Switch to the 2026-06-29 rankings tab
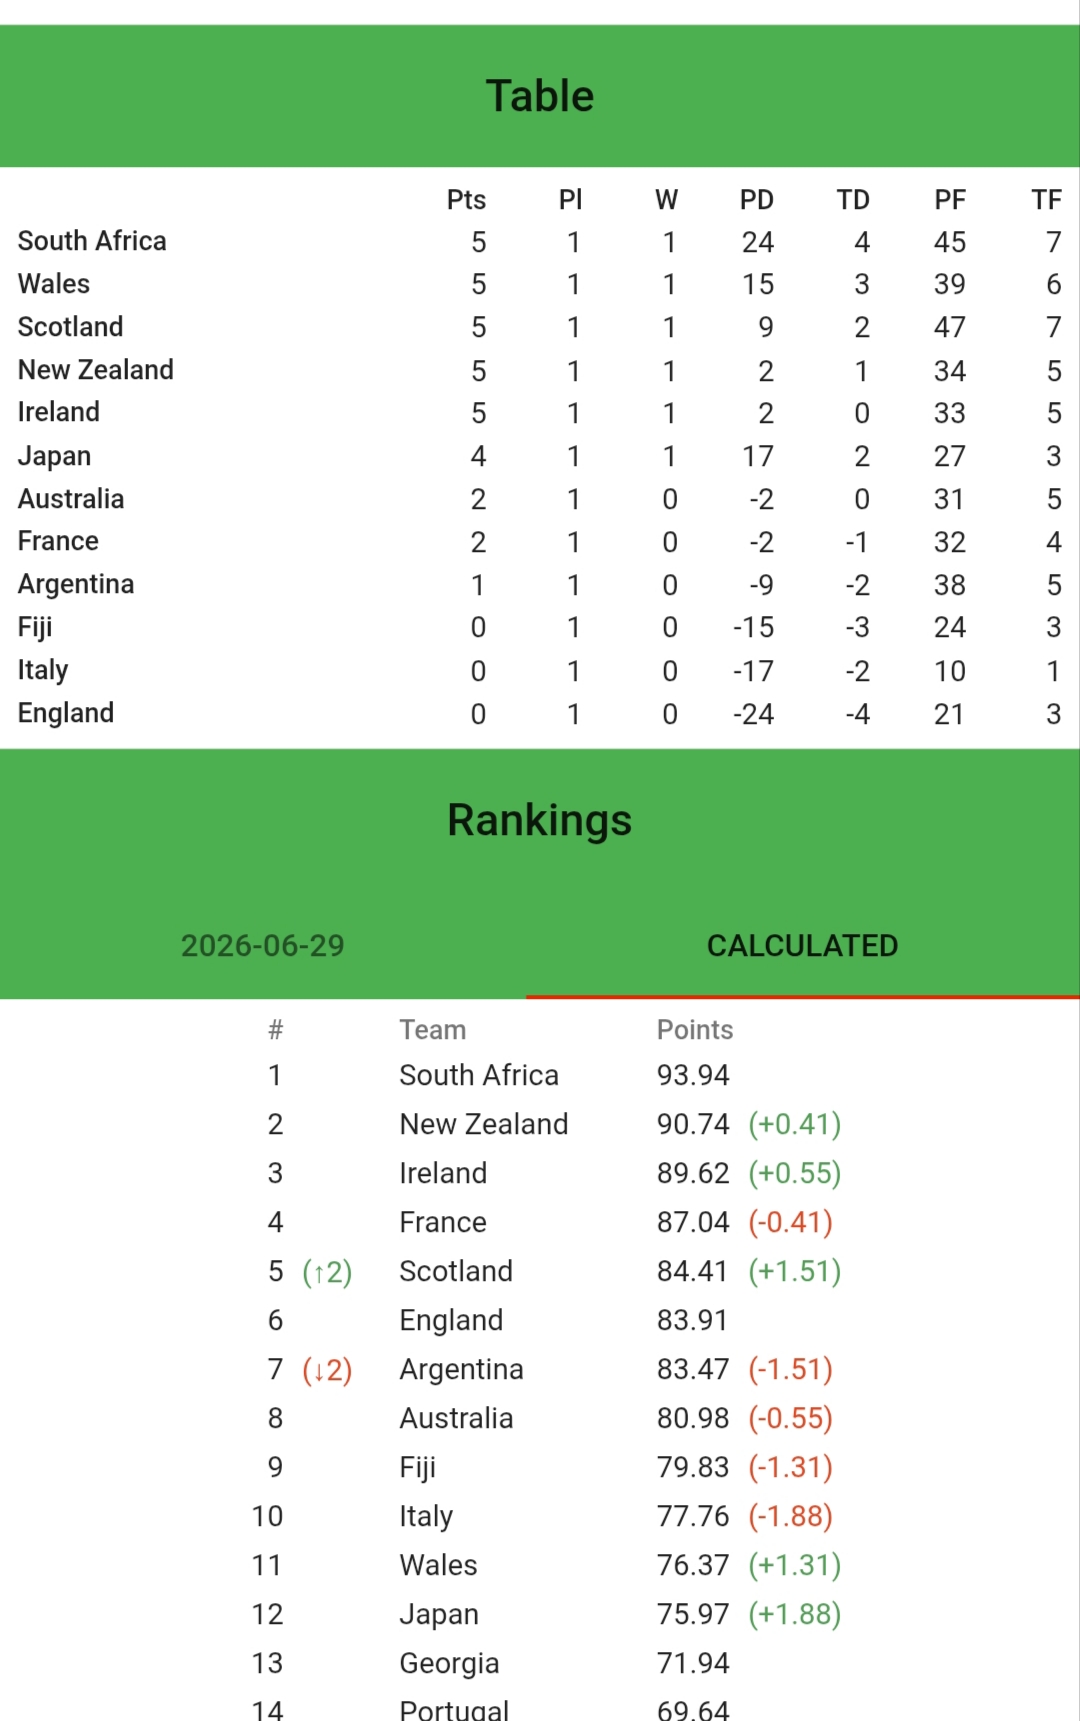 pos(262,945)
